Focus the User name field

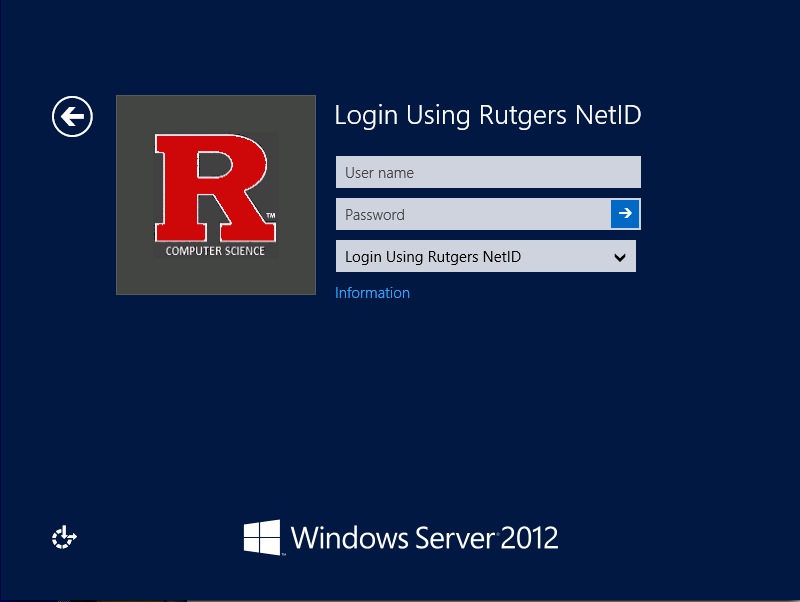click(x=488, y=172)
